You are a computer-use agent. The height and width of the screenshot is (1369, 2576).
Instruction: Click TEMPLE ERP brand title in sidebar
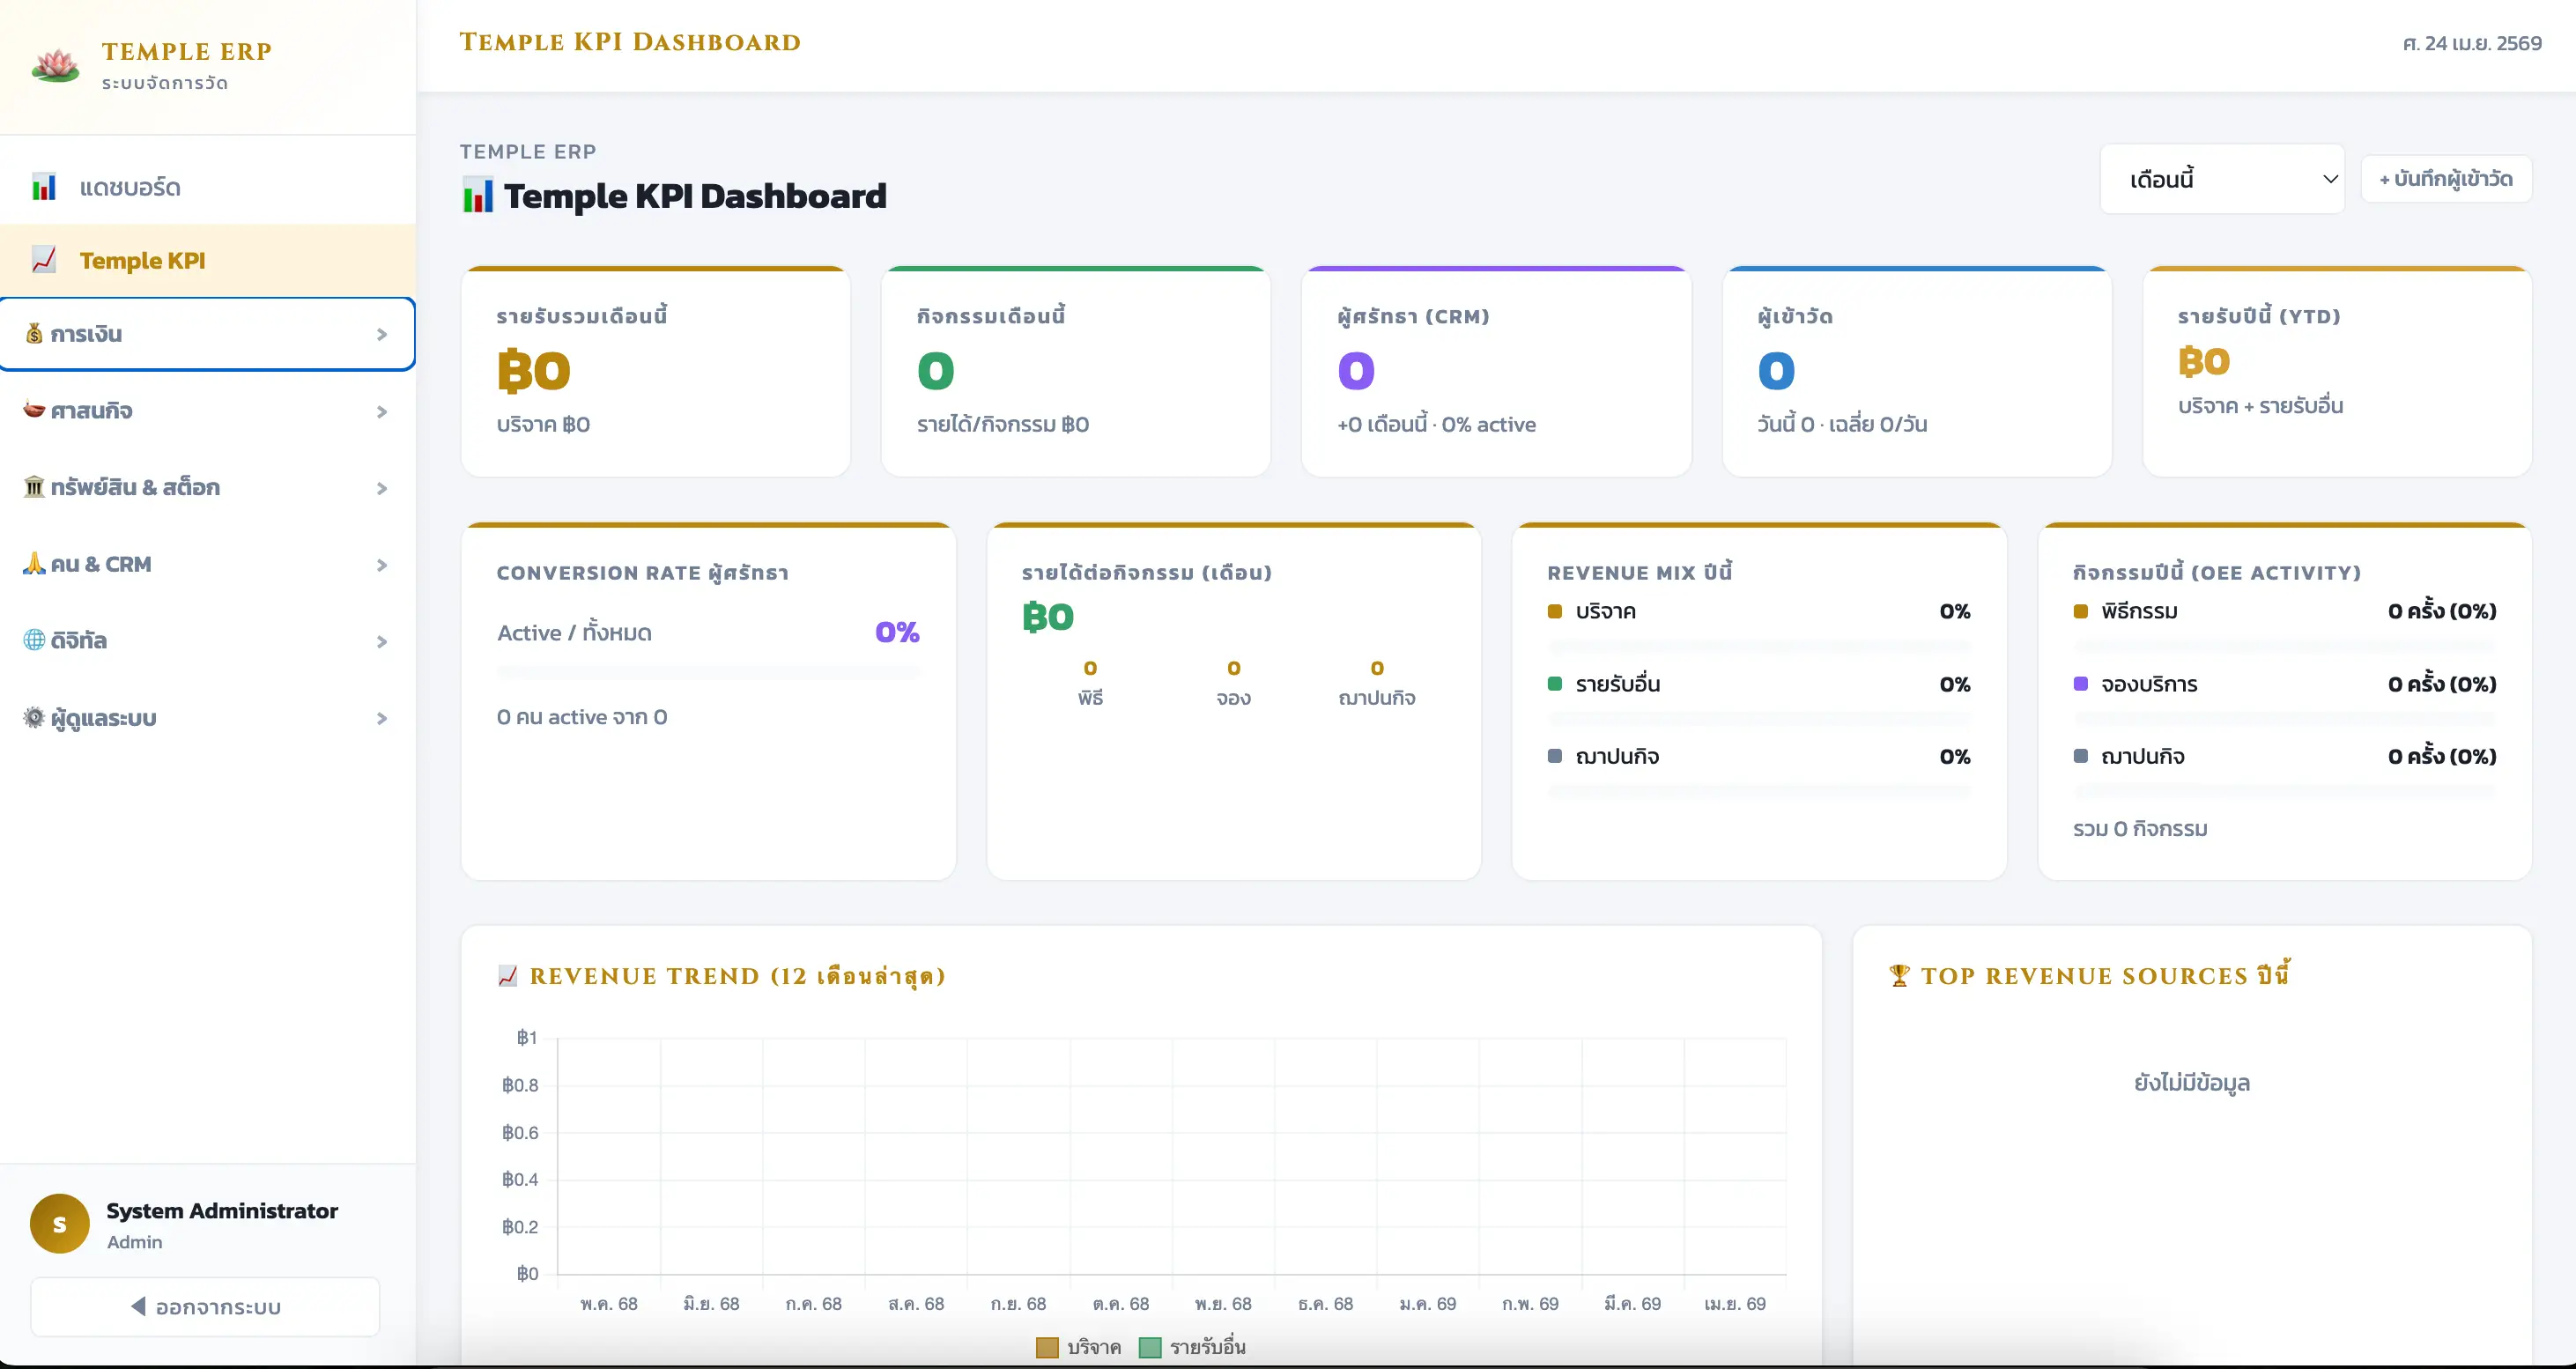click(x=187, y=51)
